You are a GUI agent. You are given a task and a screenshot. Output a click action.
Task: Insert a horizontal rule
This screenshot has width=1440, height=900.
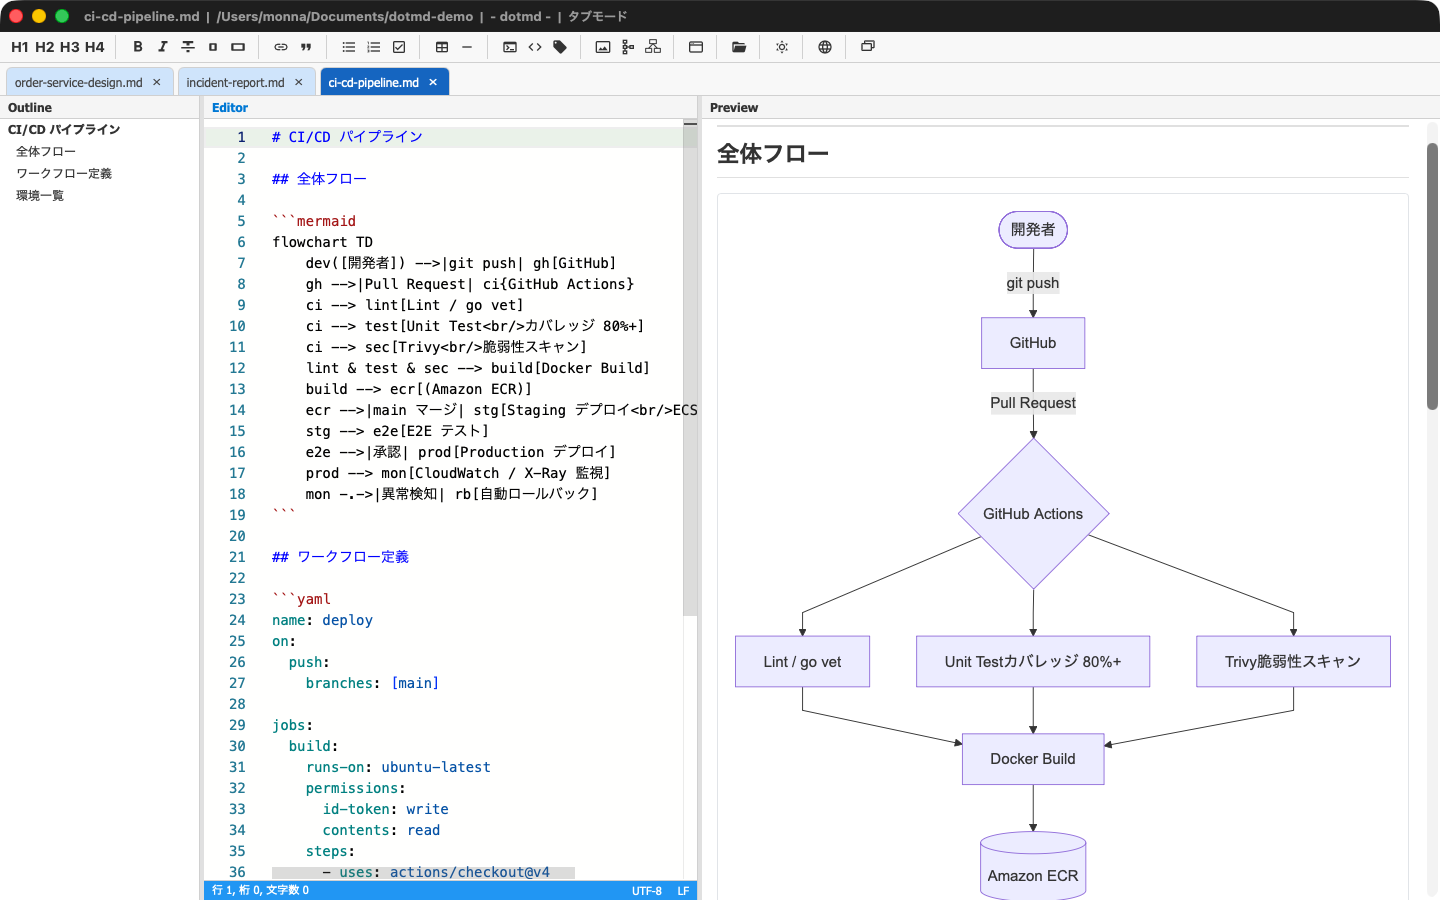(467, 47)
